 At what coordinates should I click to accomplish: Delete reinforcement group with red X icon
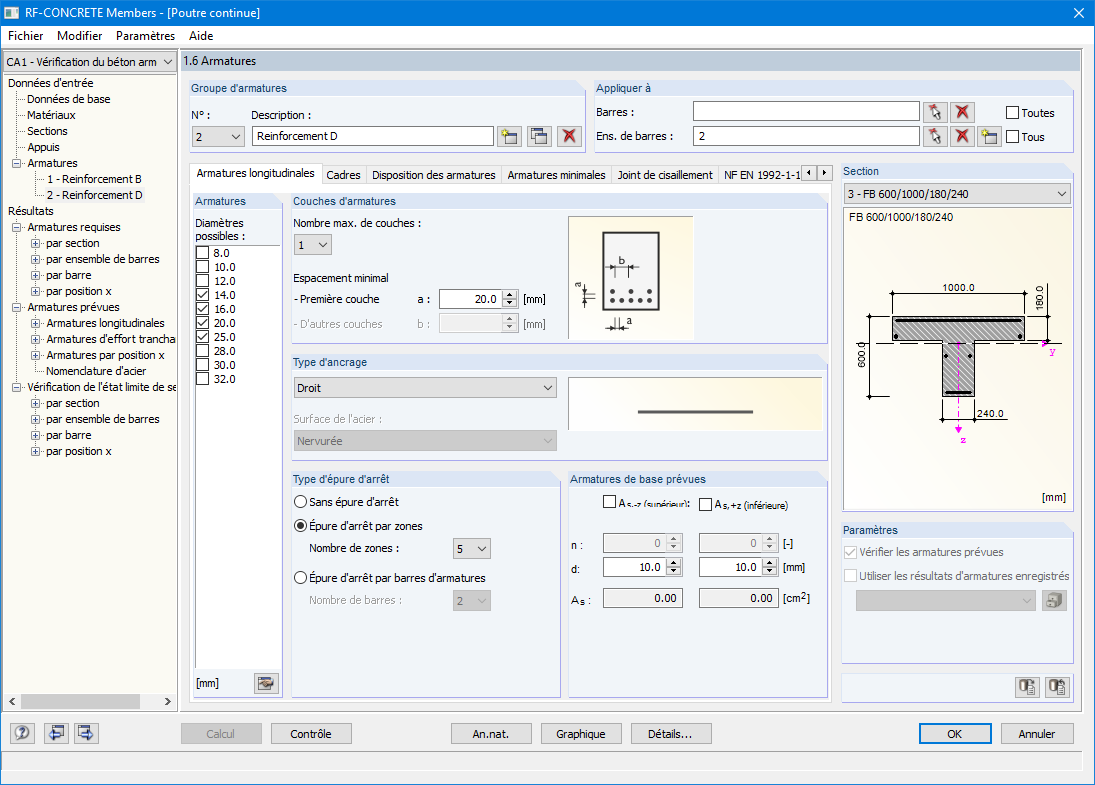pyautogui.click(x=569, y=136)
